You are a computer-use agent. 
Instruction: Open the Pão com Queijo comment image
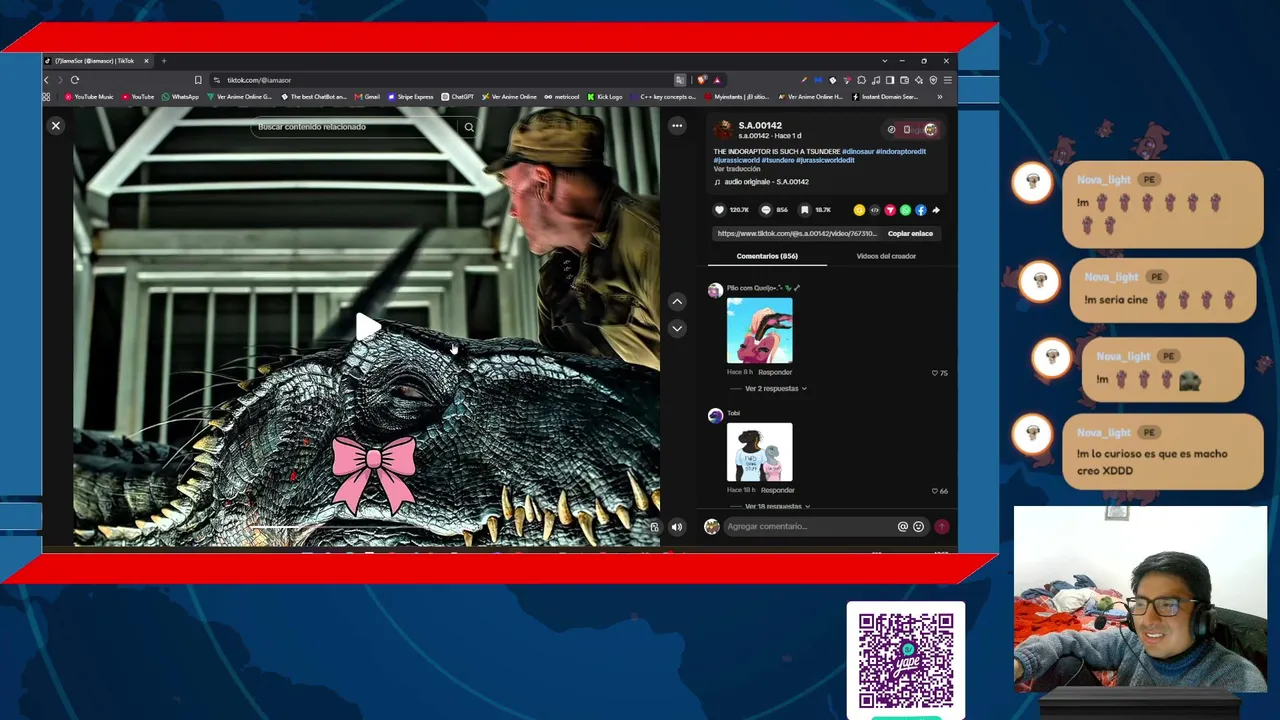(x=759, y=330)
